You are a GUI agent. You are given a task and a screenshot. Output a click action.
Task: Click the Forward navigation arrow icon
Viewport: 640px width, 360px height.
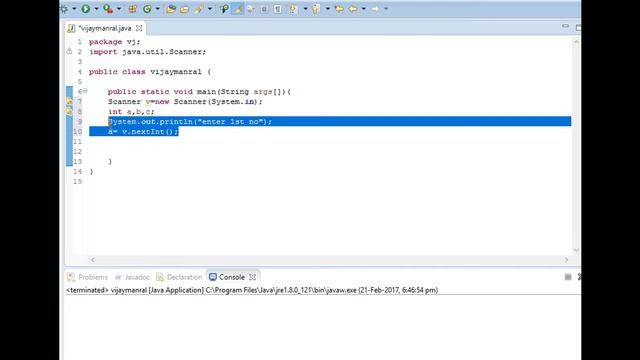coord(375,9)
